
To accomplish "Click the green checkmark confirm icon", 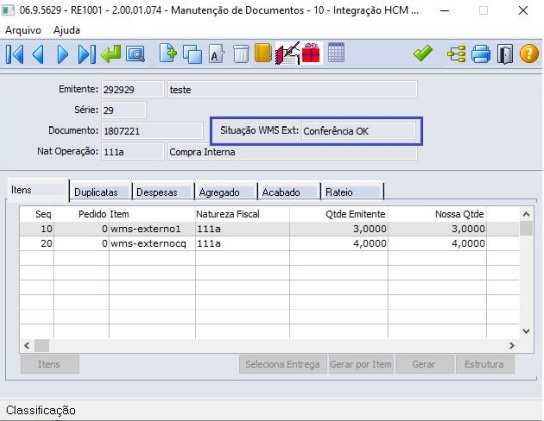I will coord(423,53).
